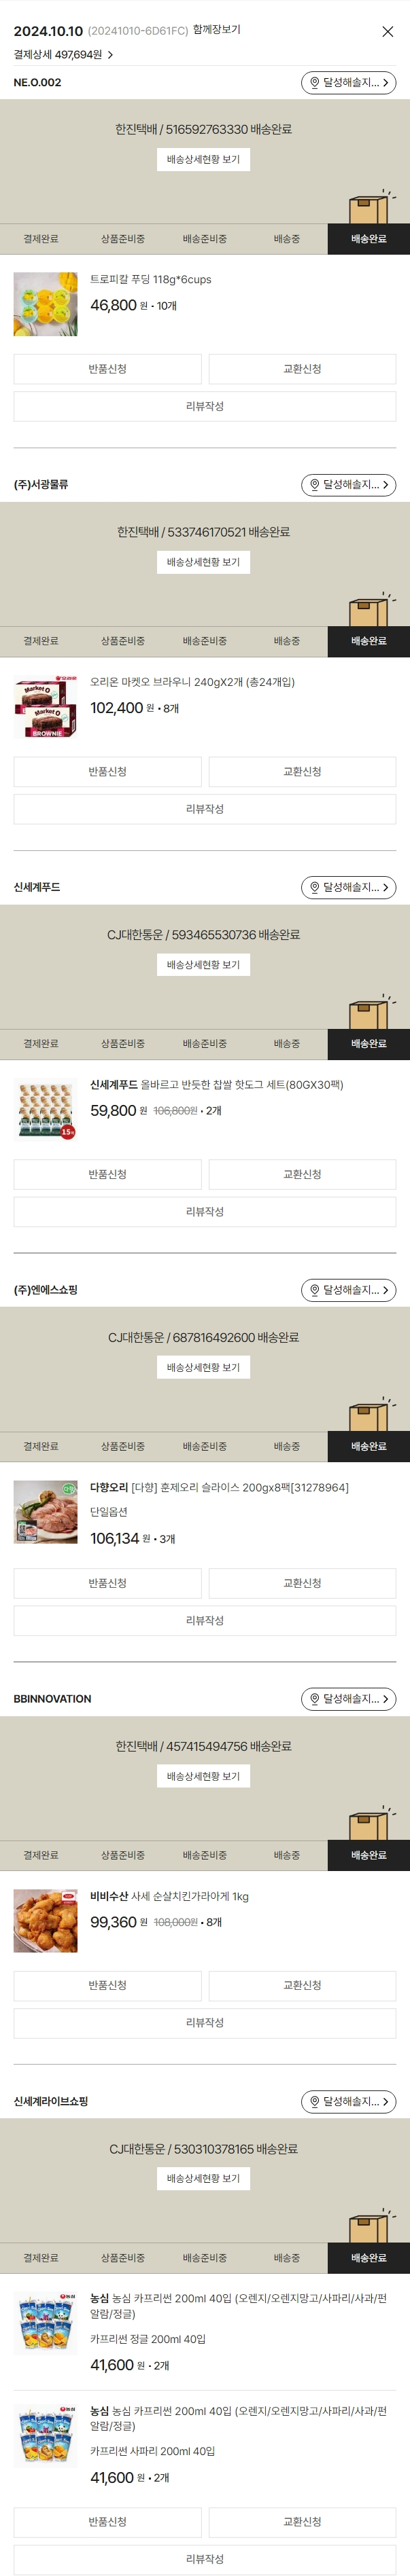Select the 배송완료 status tab under NE.O.002
410x2576 pixels.
click(368, 239)
